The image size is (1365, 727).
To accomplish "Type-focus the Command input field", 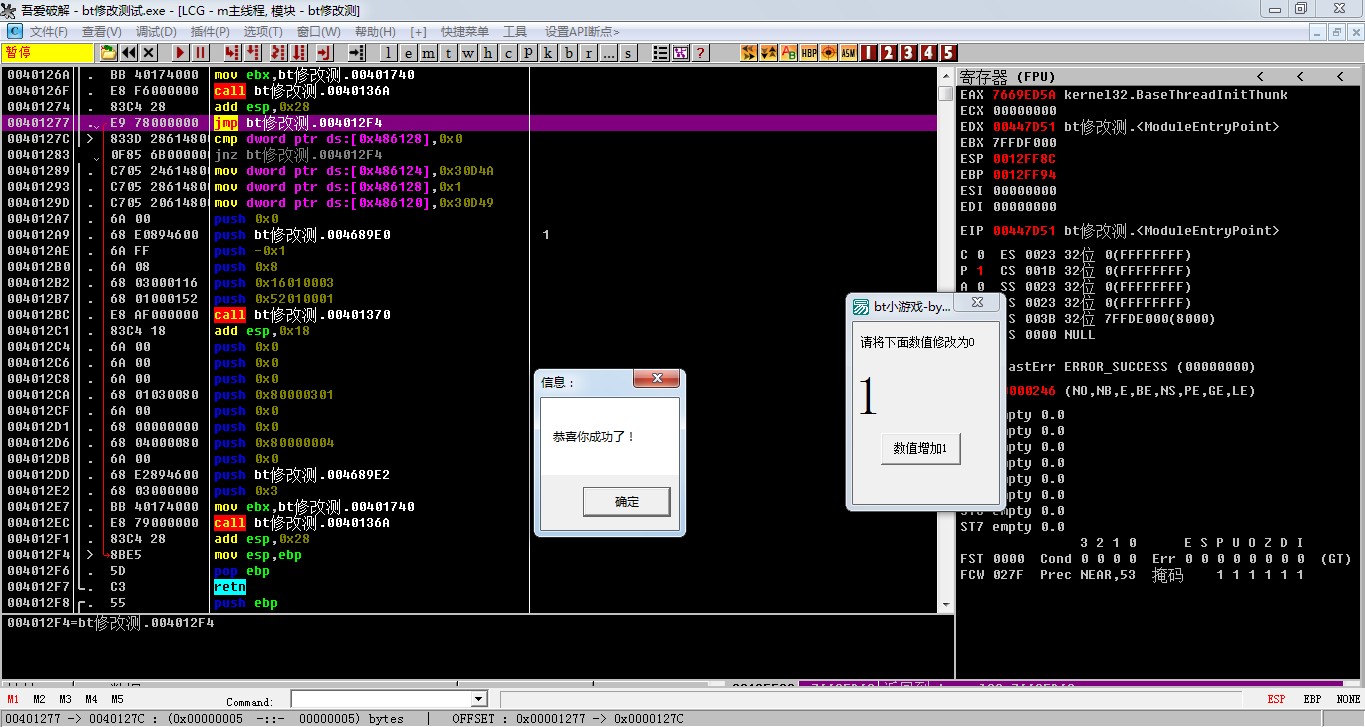I will point(380,699).
